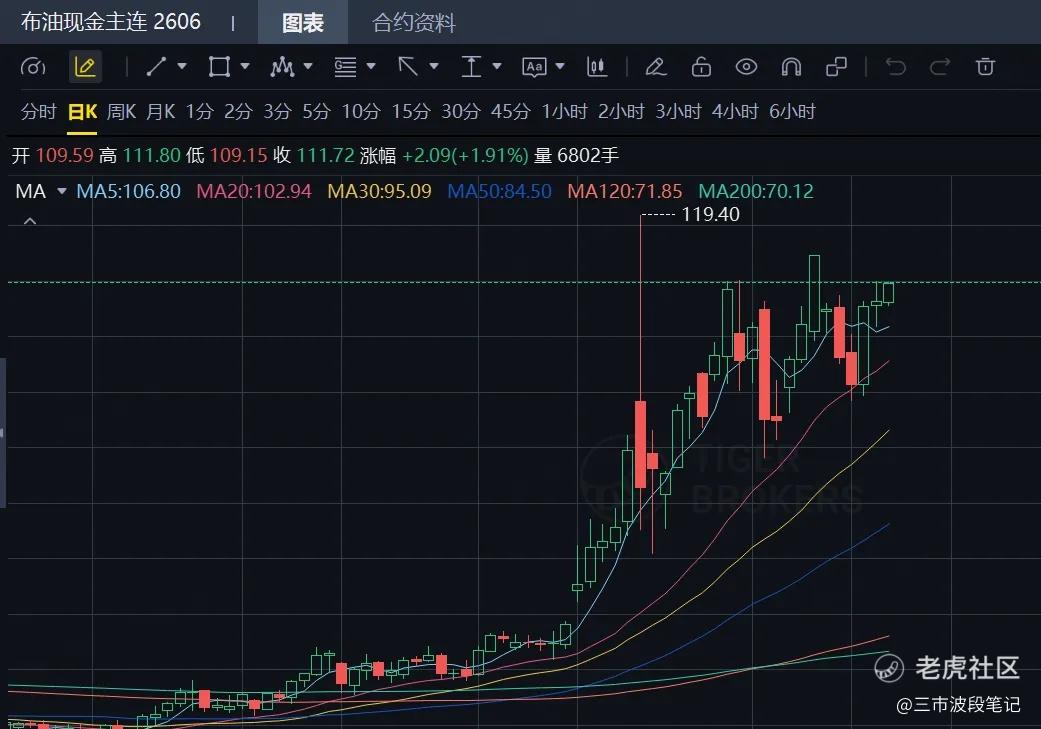Expand the Fibonacci tool dropdown arrow

[371, 66]
